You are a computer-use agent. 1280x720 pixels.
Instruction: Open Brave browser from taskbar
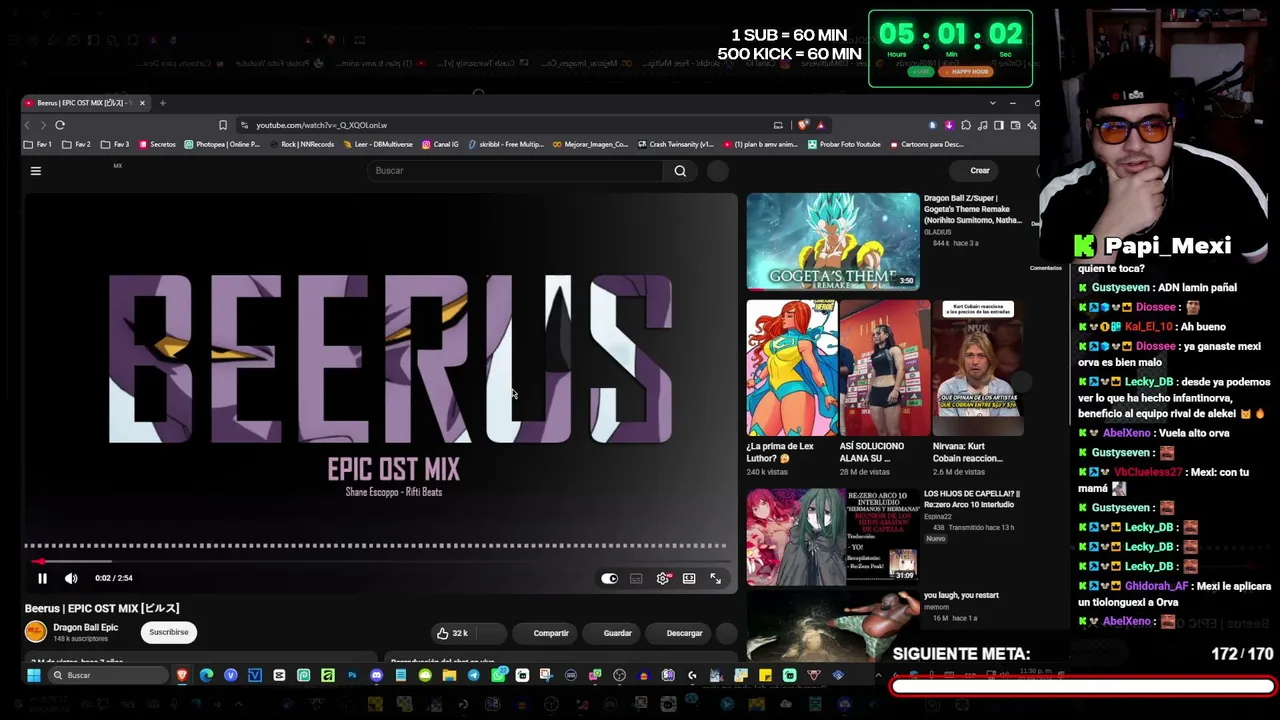[x=182, y=676]
